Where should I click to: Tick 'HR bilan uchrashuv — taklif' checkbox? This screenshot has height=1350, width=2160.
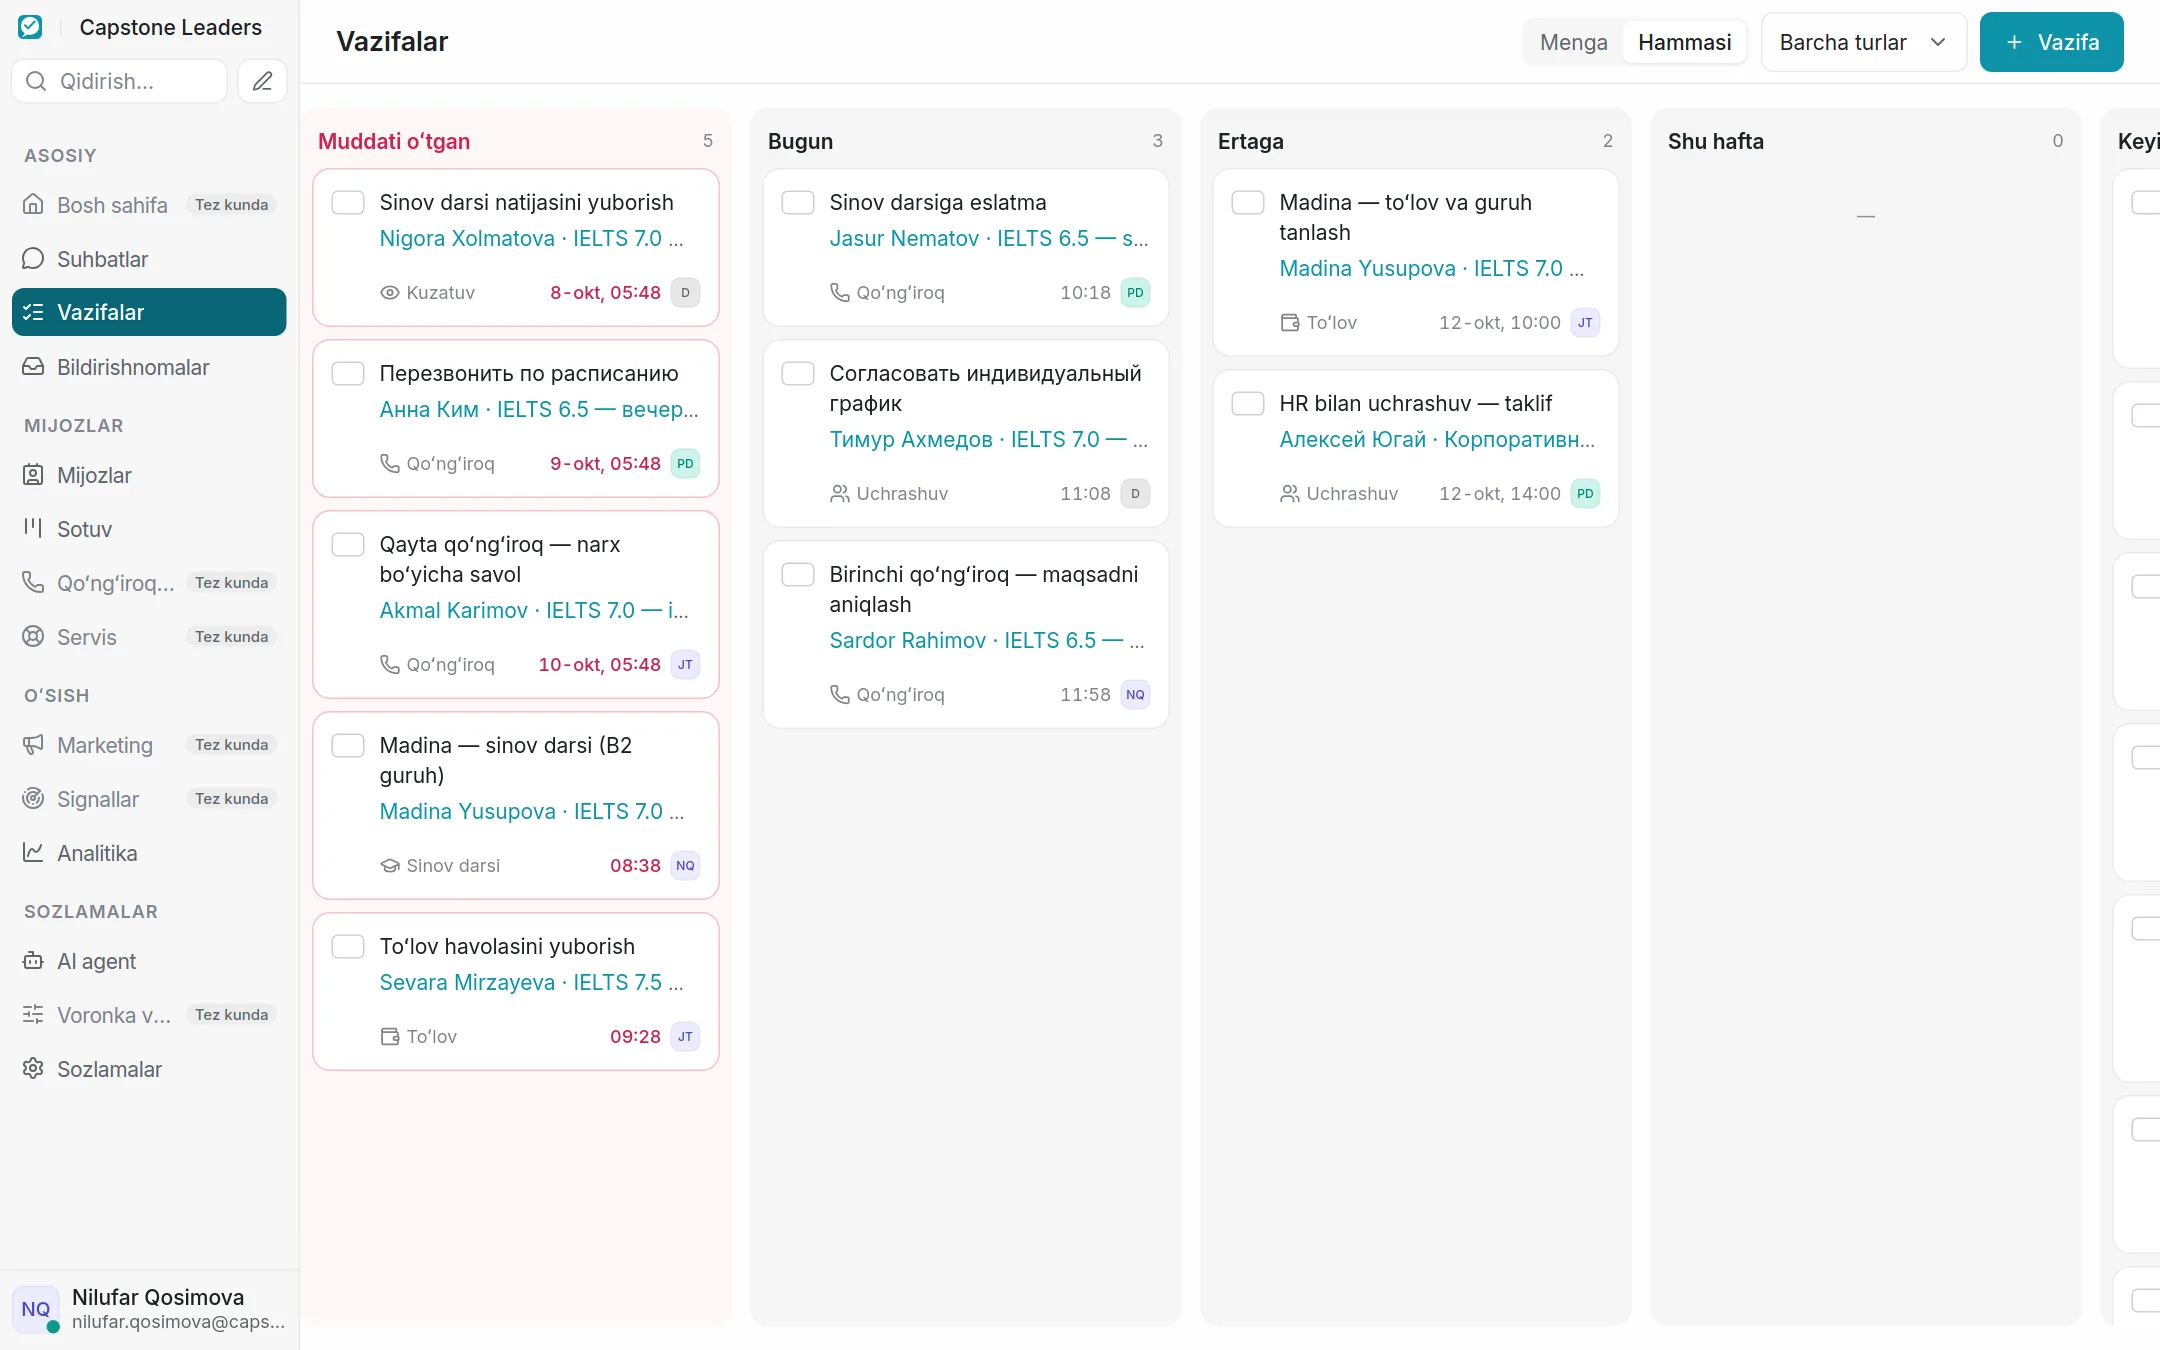pyautogui.click(x=1248, y=404)
